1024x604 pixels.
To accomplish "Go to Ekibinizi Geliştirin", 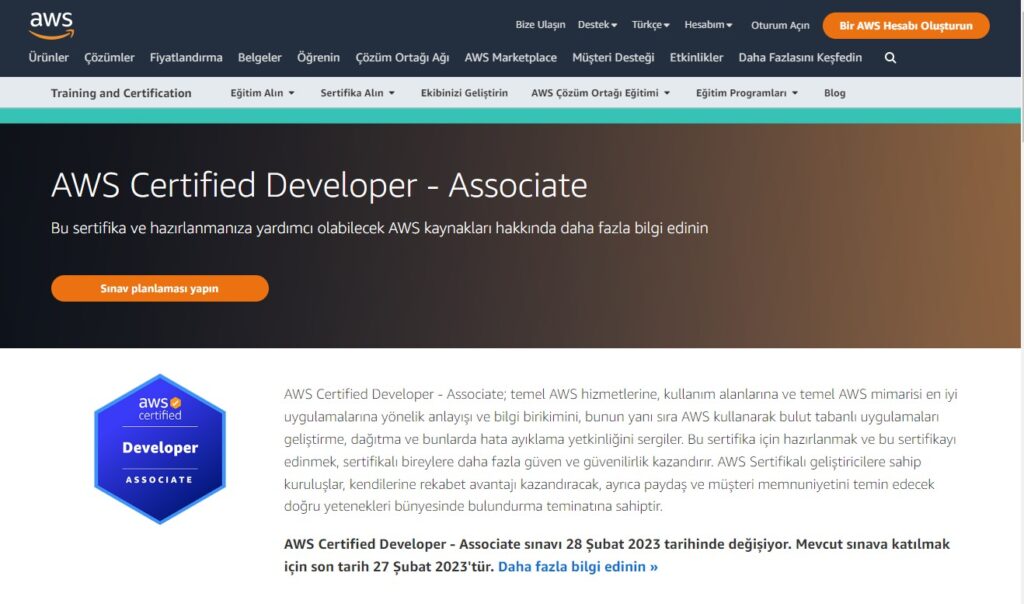I will [464, 93].
